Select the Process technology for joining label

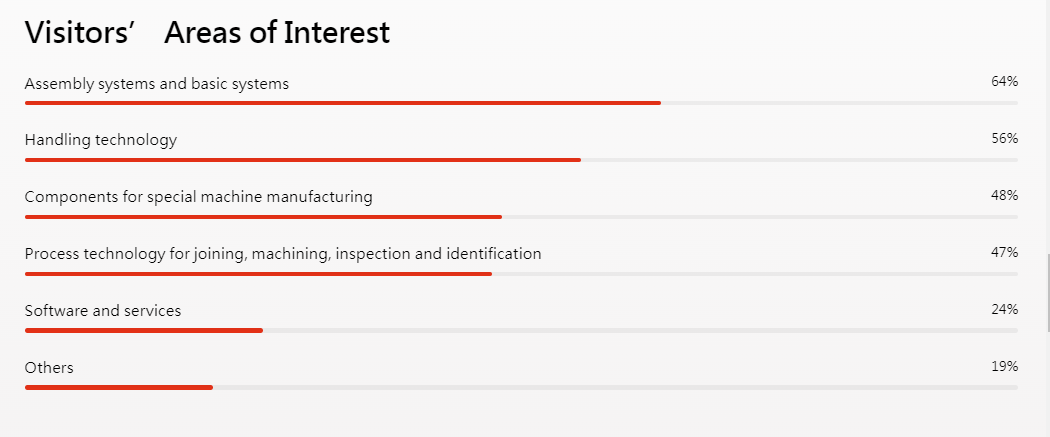click(283, 254)
